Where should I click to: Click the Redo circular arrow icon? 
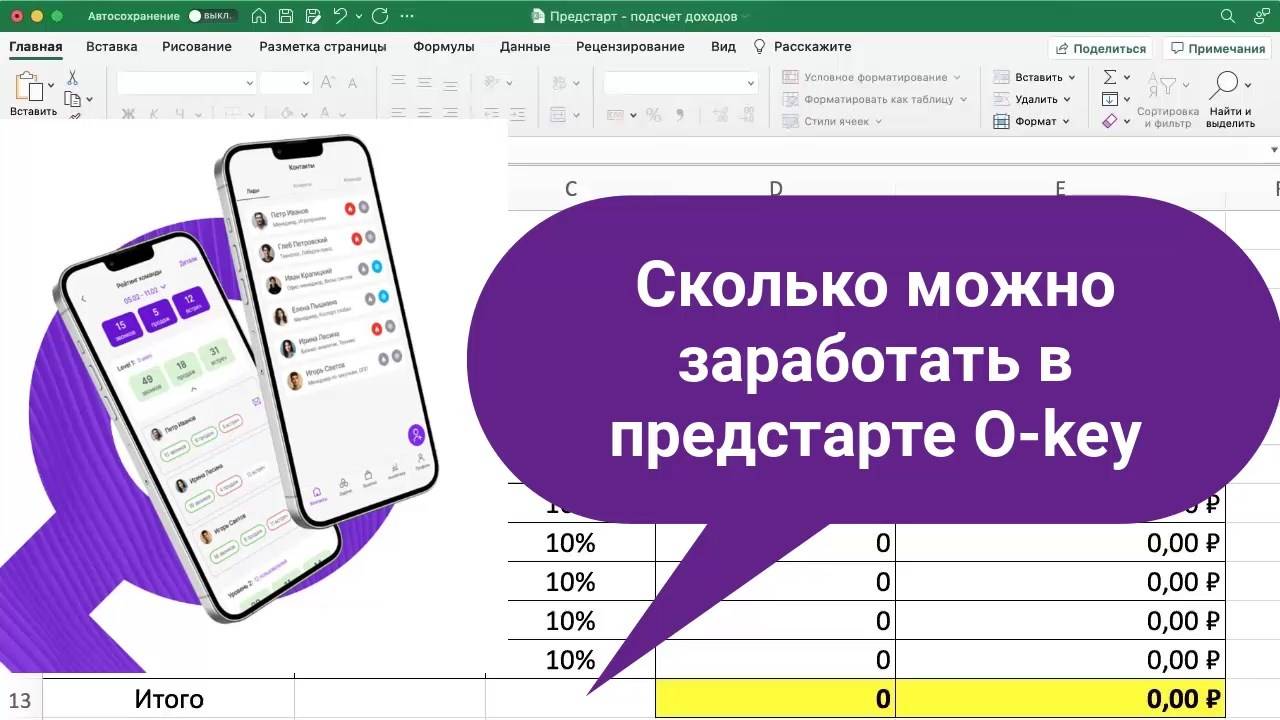click(x=379, y=16)
